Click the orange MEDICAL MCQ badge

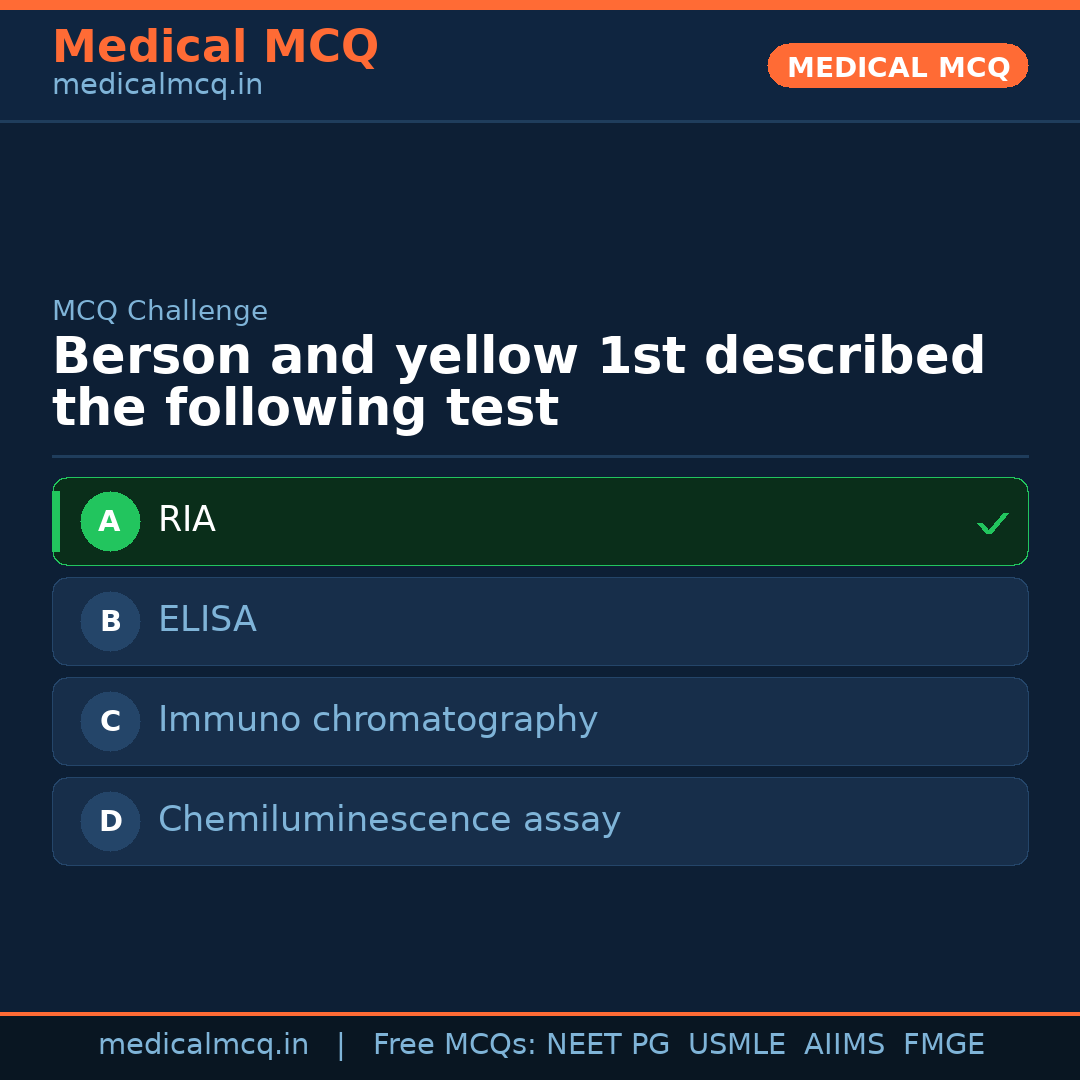tap(897, 66)
